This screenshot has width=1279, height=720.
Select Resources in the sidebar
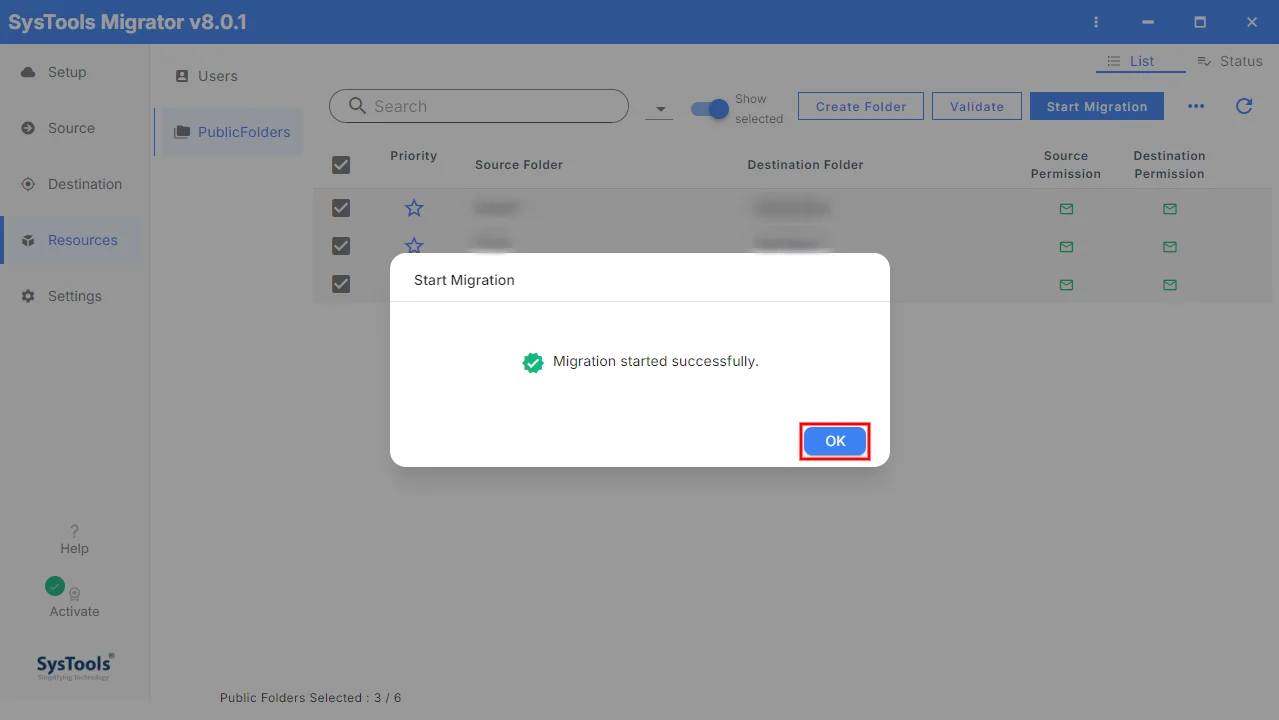pos(69,240)
